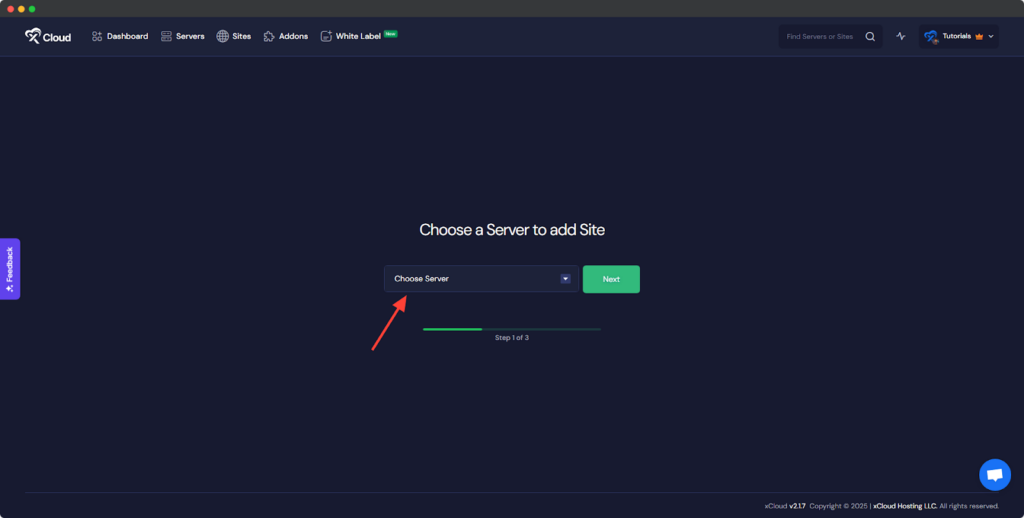This screenshot has height=518, width=1024.
Task: Click the Addons puzzle piece icon
Action: pyautogui.click(x=269, y=36)
